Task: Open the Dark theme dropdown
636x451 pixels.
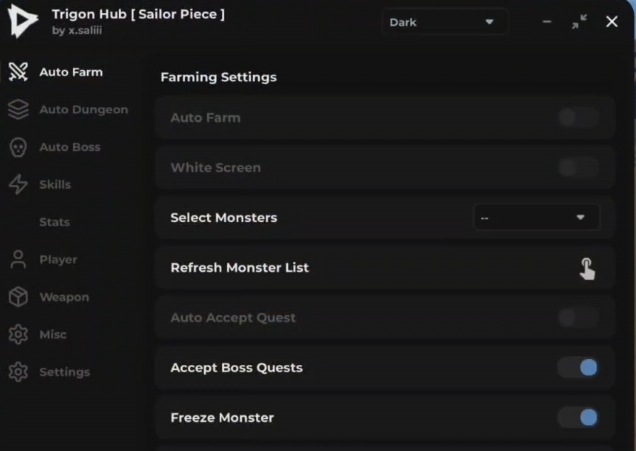Action: tap(444, 22)
